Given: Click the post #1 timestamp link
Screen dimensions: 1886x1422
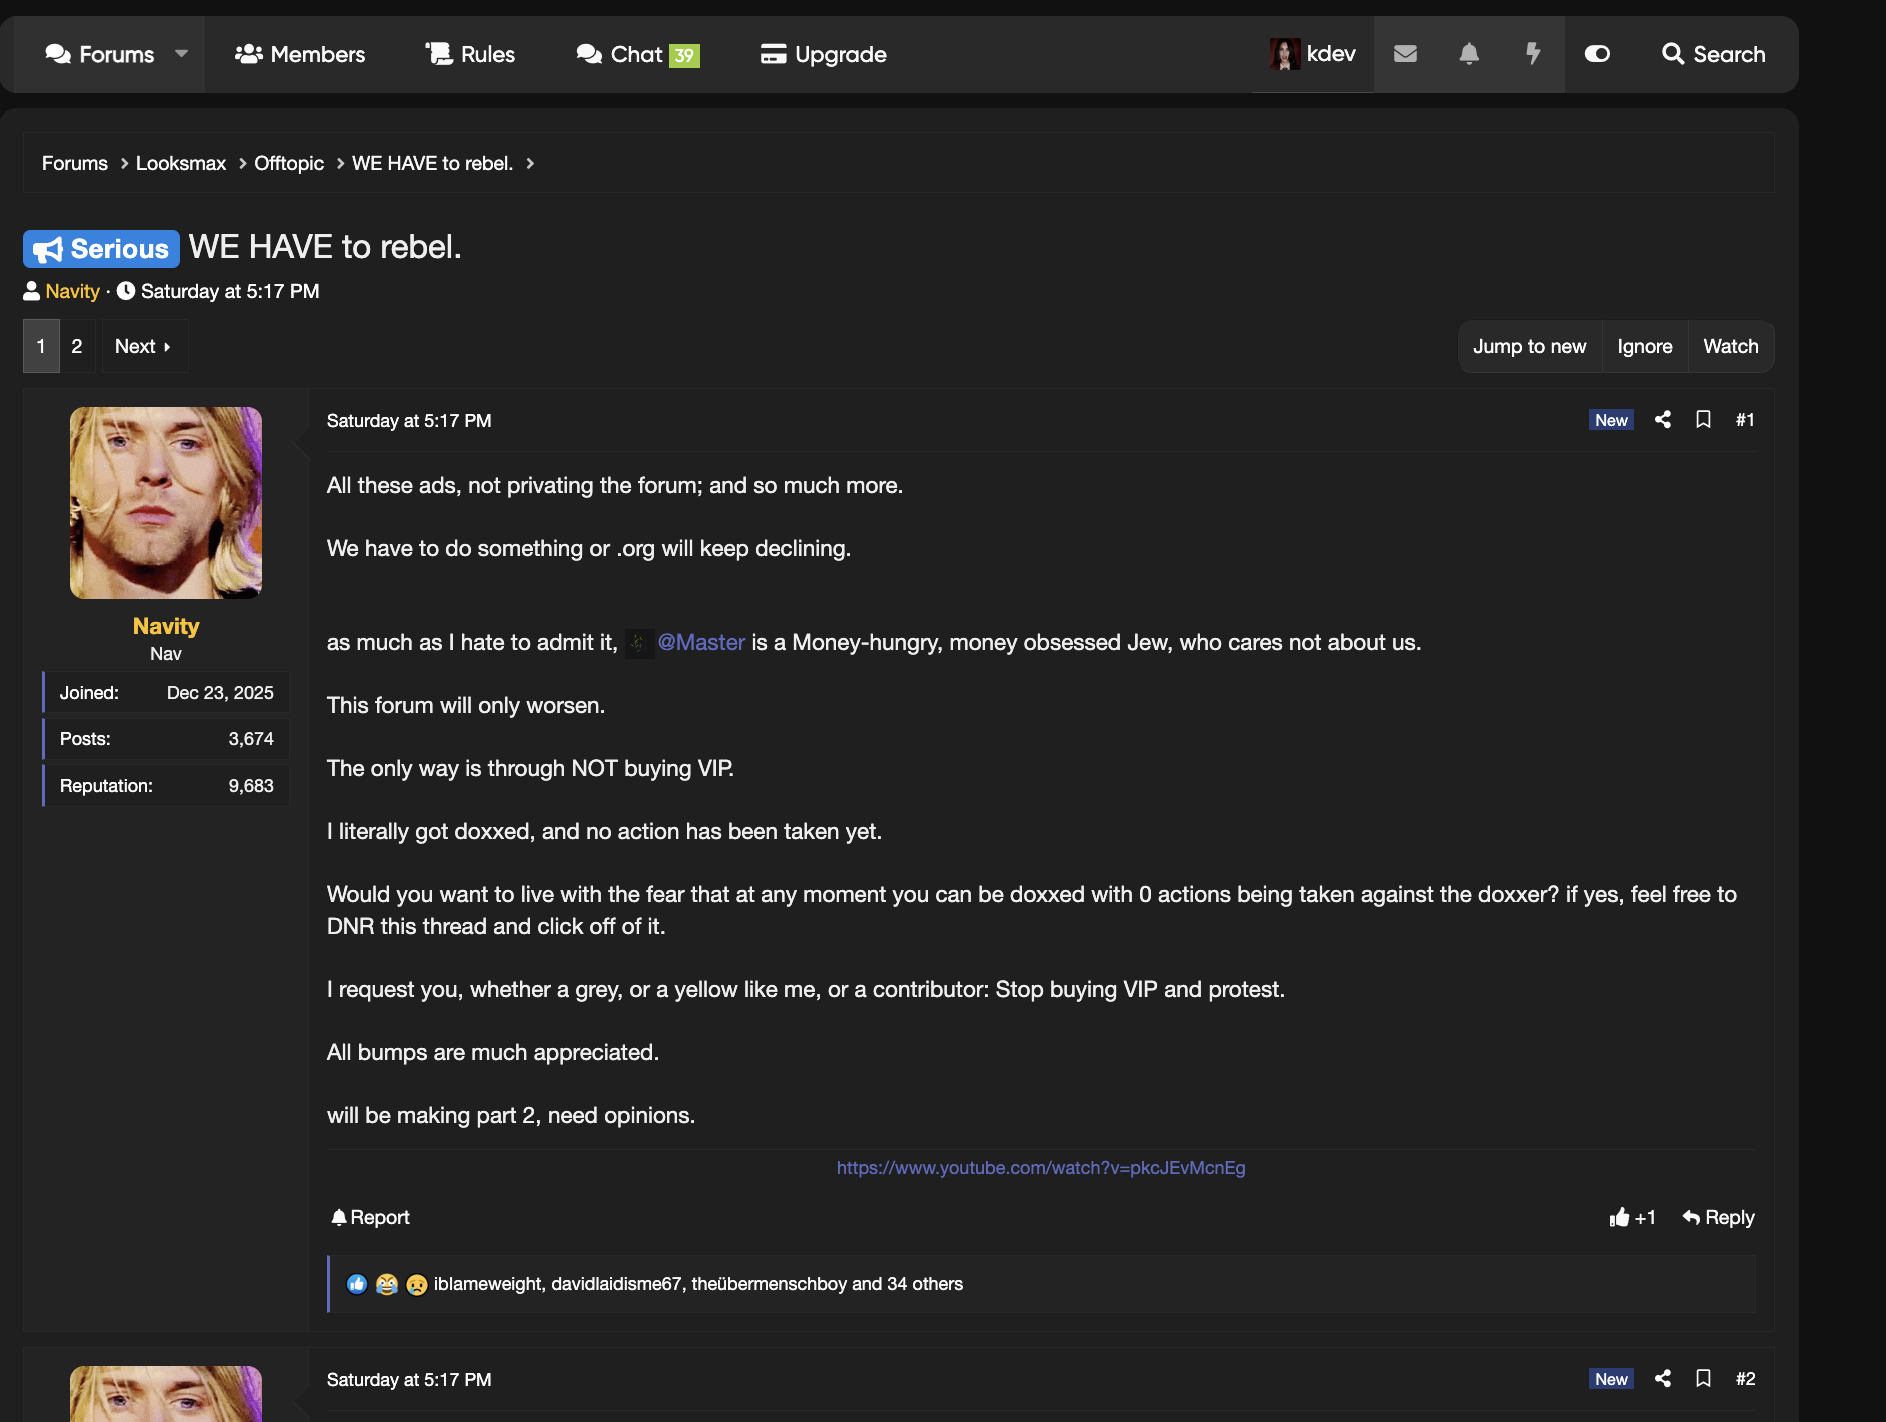Looking at the screenshot, I should [x=409, y=421].
